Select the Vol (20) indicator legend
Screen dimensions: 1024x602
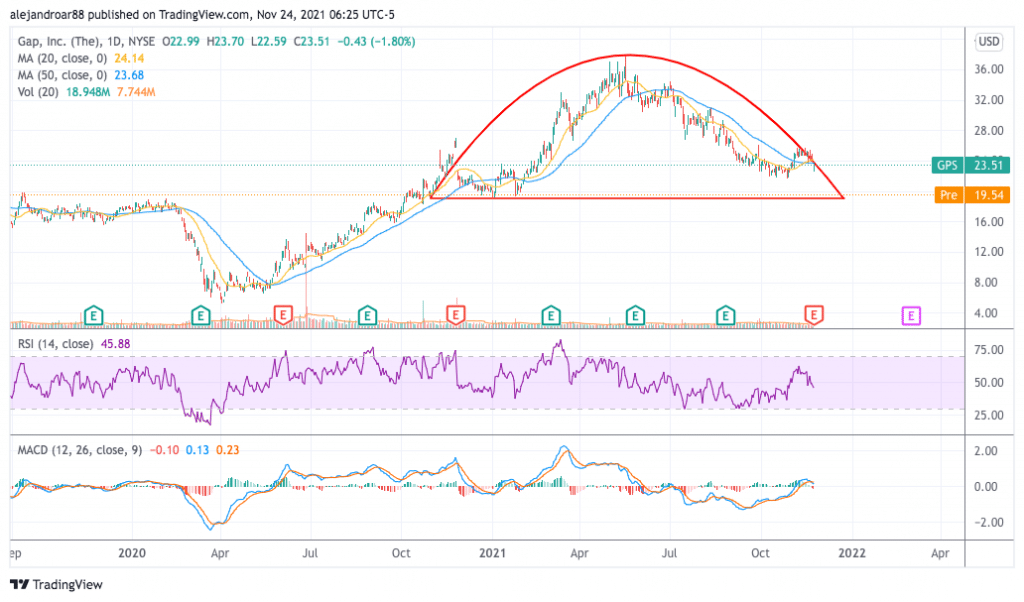pyautogui.click(x=38, y=92)
